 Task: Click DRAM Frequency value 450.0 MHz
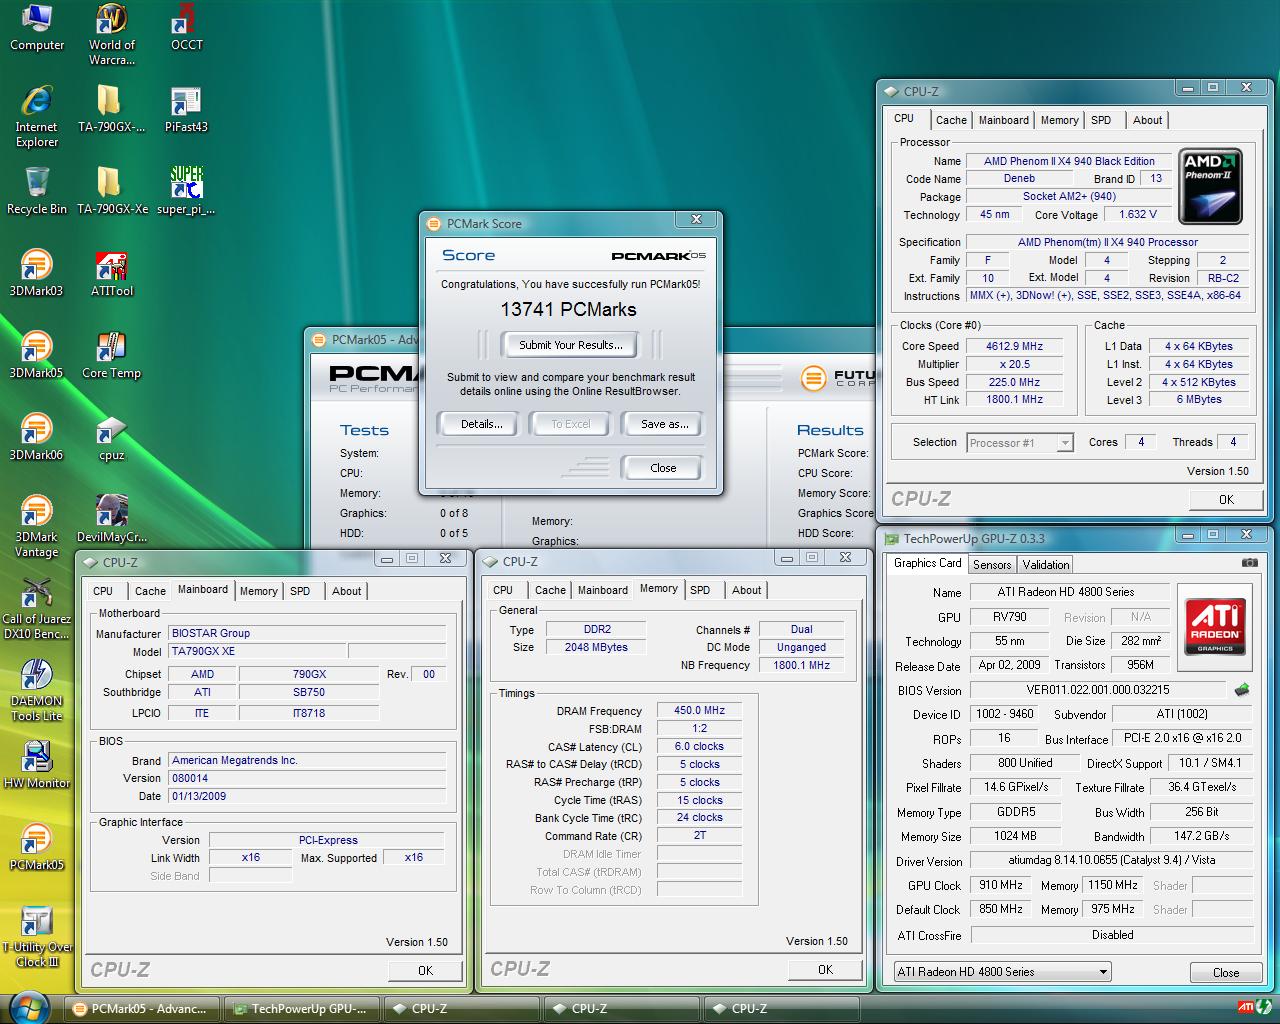click(x=700, y=710)
